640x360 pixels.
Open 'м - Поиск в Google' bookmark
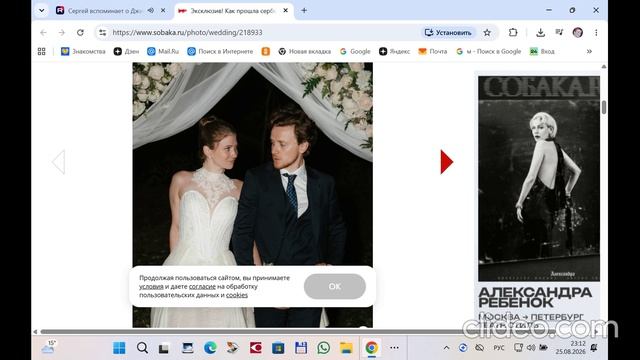tap(489, 51)
